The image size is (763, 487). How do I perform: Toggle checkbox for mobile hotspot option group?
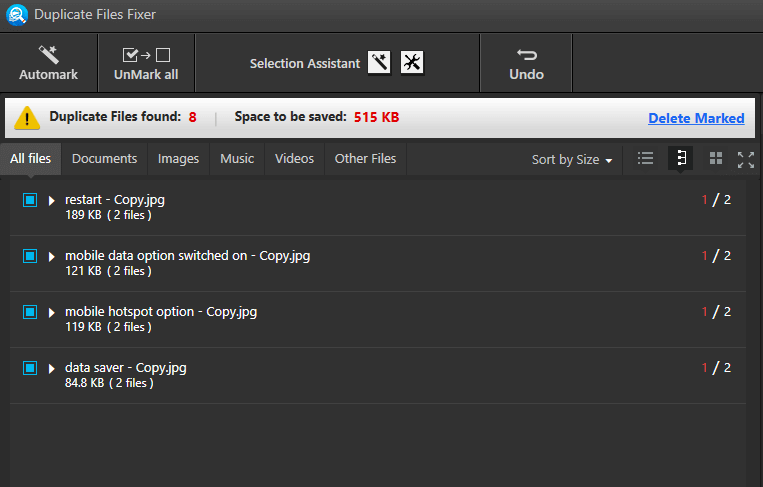click(30, 312)
